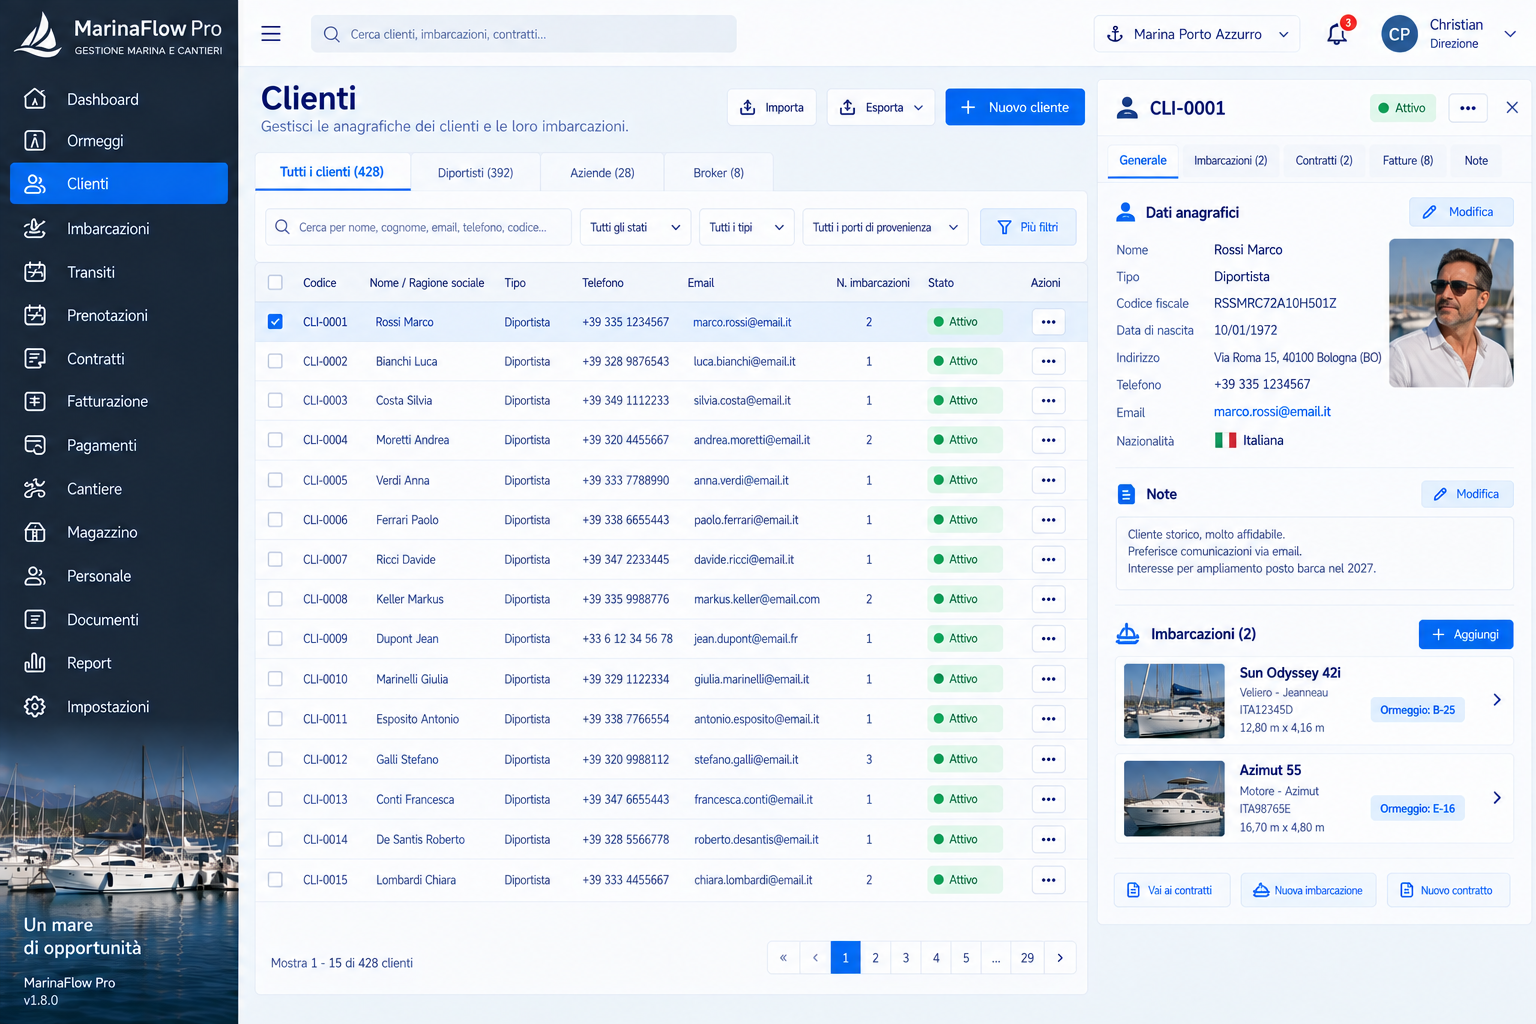Open the Ormeggi sidebar icon
Image resolution: width=1536 pixels, height=1024 pixels.
pos(35,141)
